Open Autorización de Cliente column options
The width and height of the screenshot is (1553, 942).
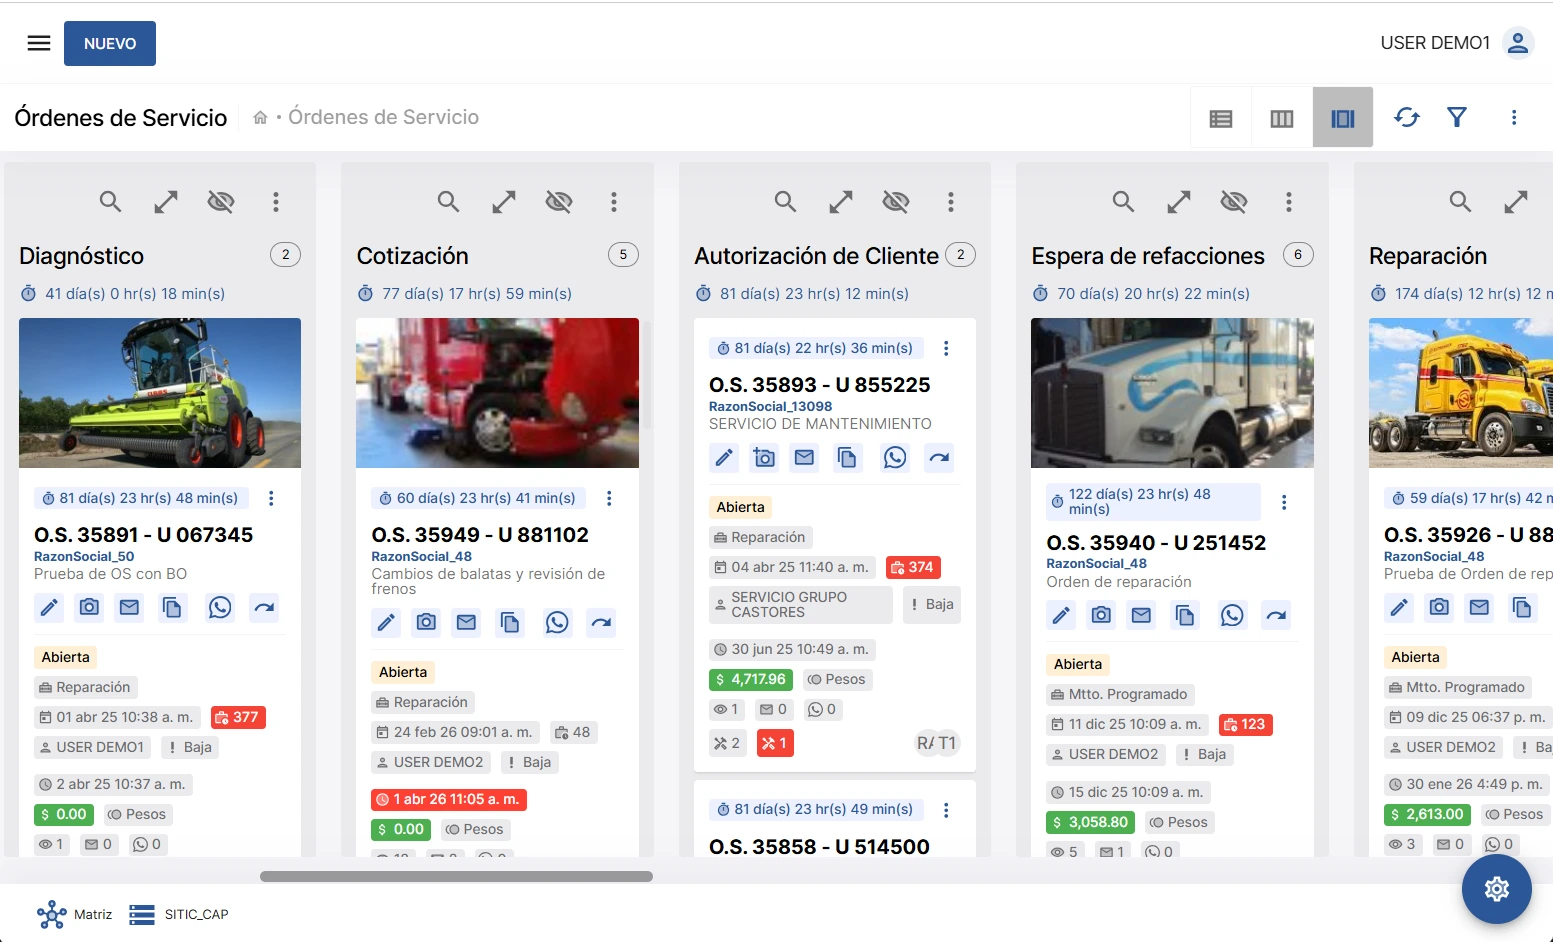951,202
